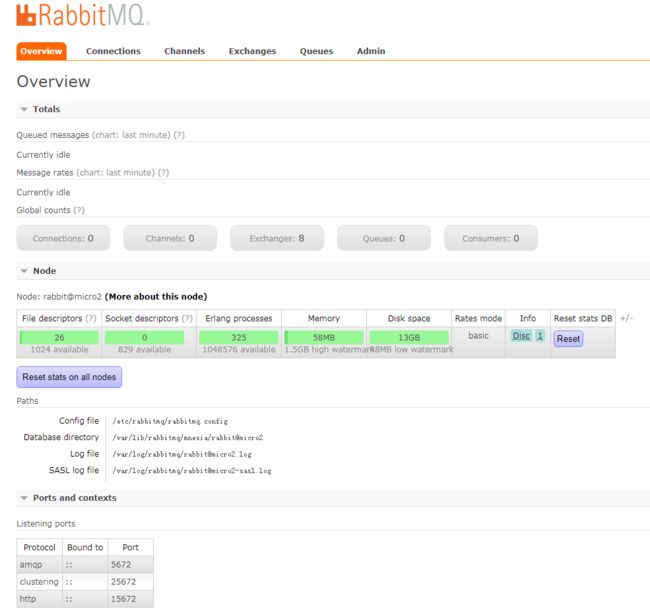Change queued messages chart range

[131, 135]
